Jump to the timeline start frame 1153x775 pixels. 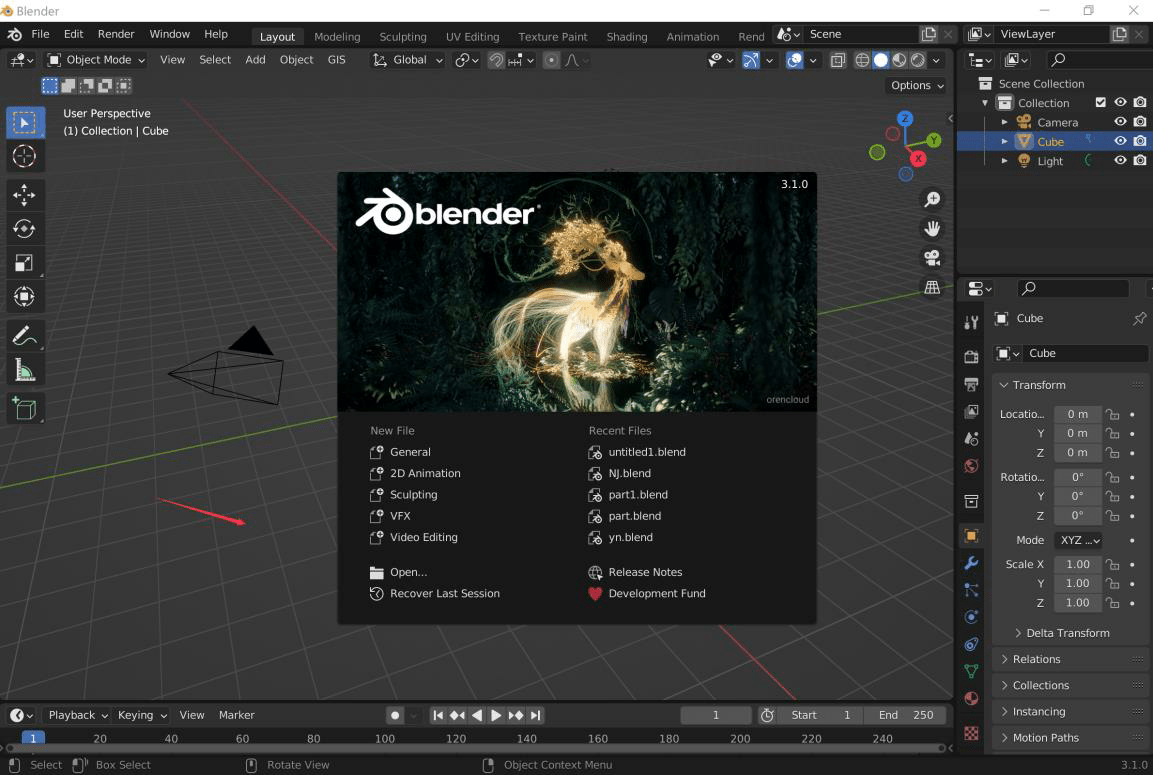(438, 715)
